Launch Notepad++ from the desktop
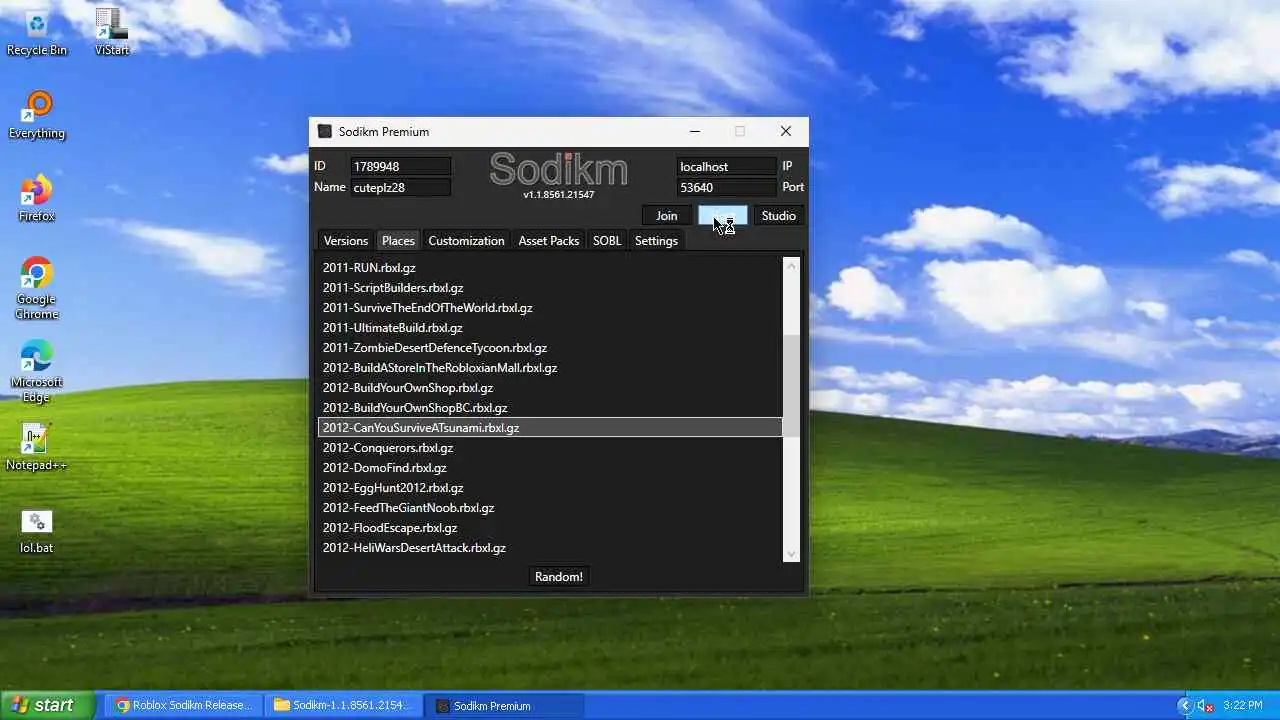Screen dimensions: 1280x720 [x=37, y=447]
